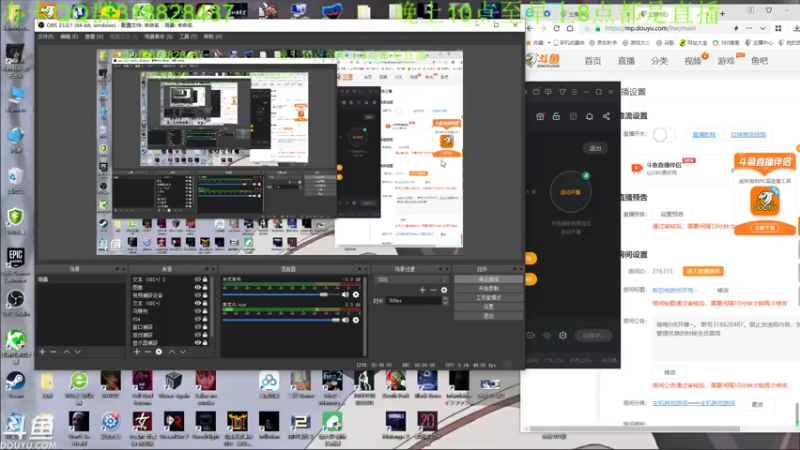Open Steam icon on the desktop
800x450 pixels.
click(x=15, y=384)
